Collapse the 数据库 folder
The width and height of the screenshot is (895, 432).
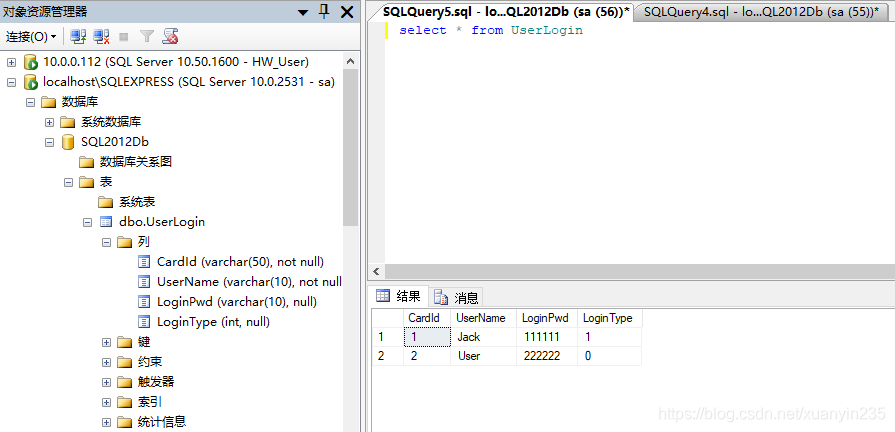coord(30,103)
